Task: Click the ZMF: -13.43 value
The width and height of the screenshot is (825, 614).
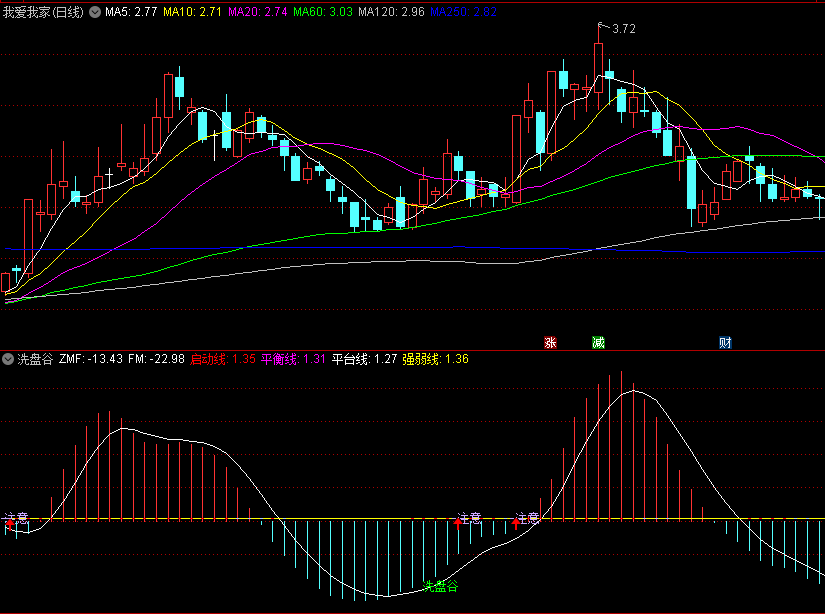Action: pyautogui.click(x=90, y=359)
